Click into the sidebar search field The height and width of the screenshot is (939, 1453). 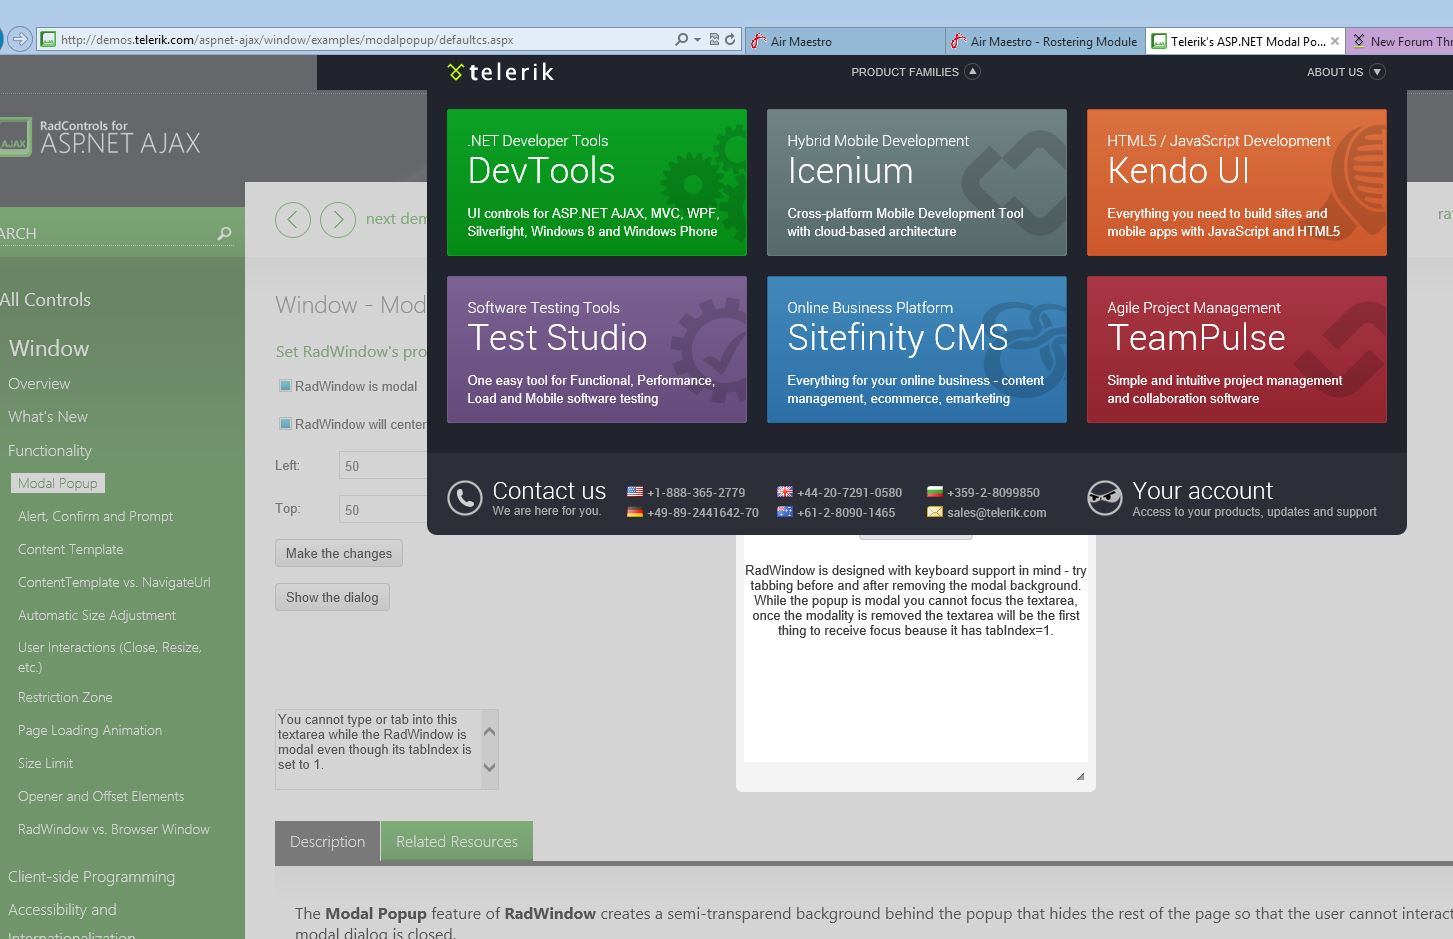[105, 233]
